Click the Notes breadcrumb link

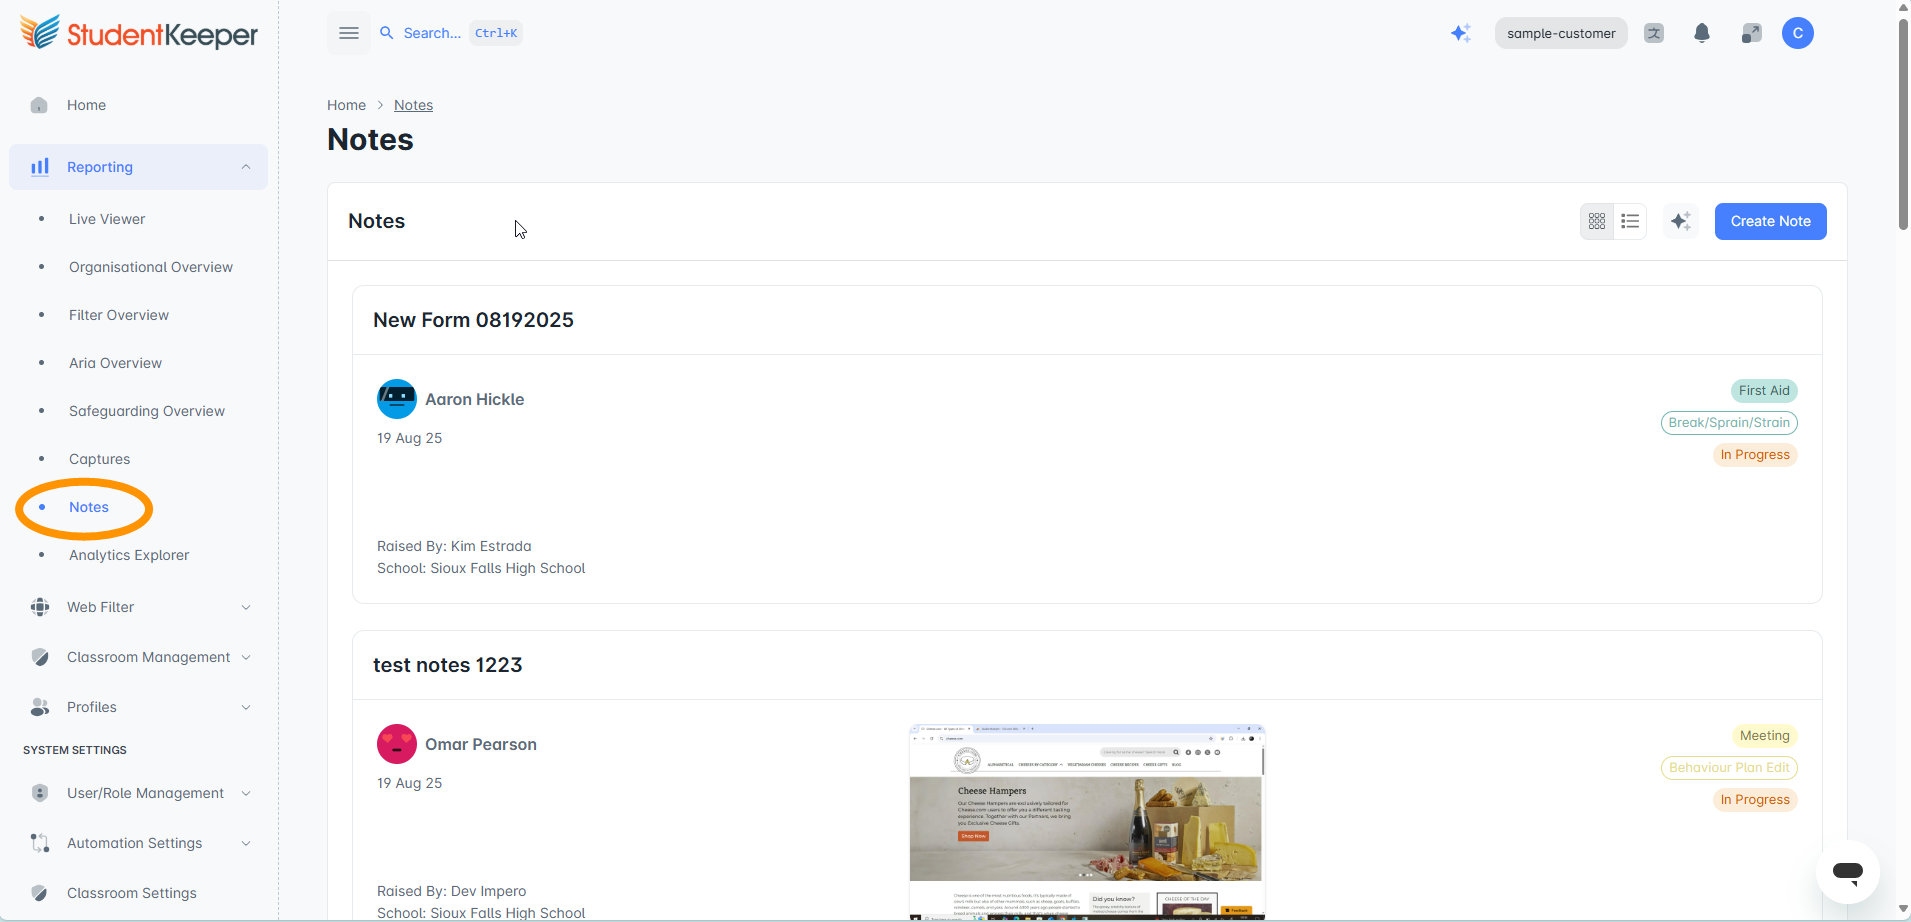click(x=413, y=105)
